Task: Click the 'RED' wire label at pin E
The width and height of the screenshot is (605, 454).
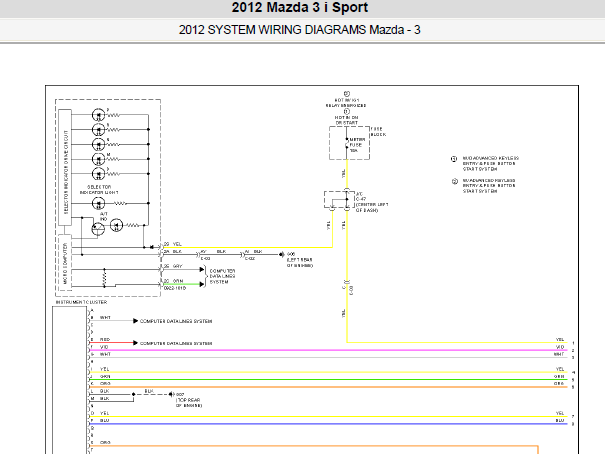Action: [105, 339]
